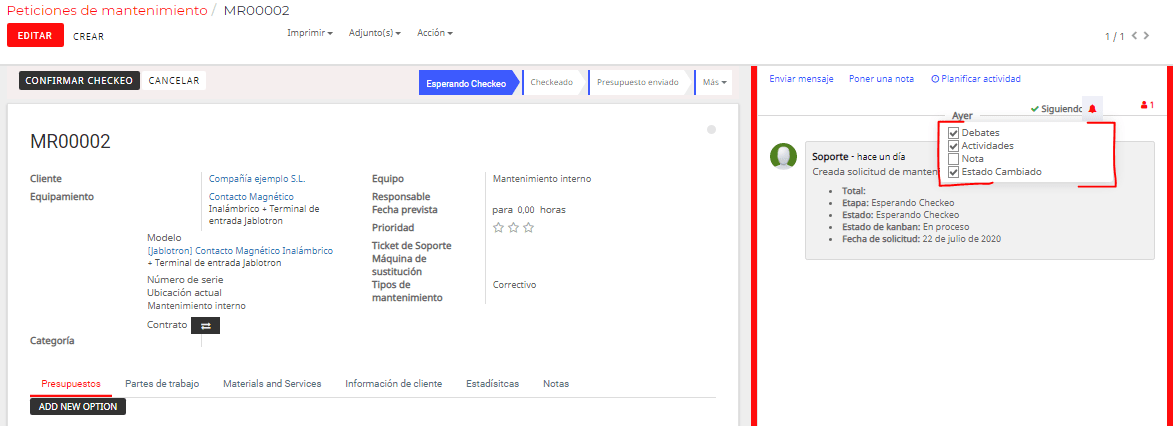Click the Correctivo maintenance type value
The height and width of the screenshot is (426, 1173).
[x=515, y=284]
